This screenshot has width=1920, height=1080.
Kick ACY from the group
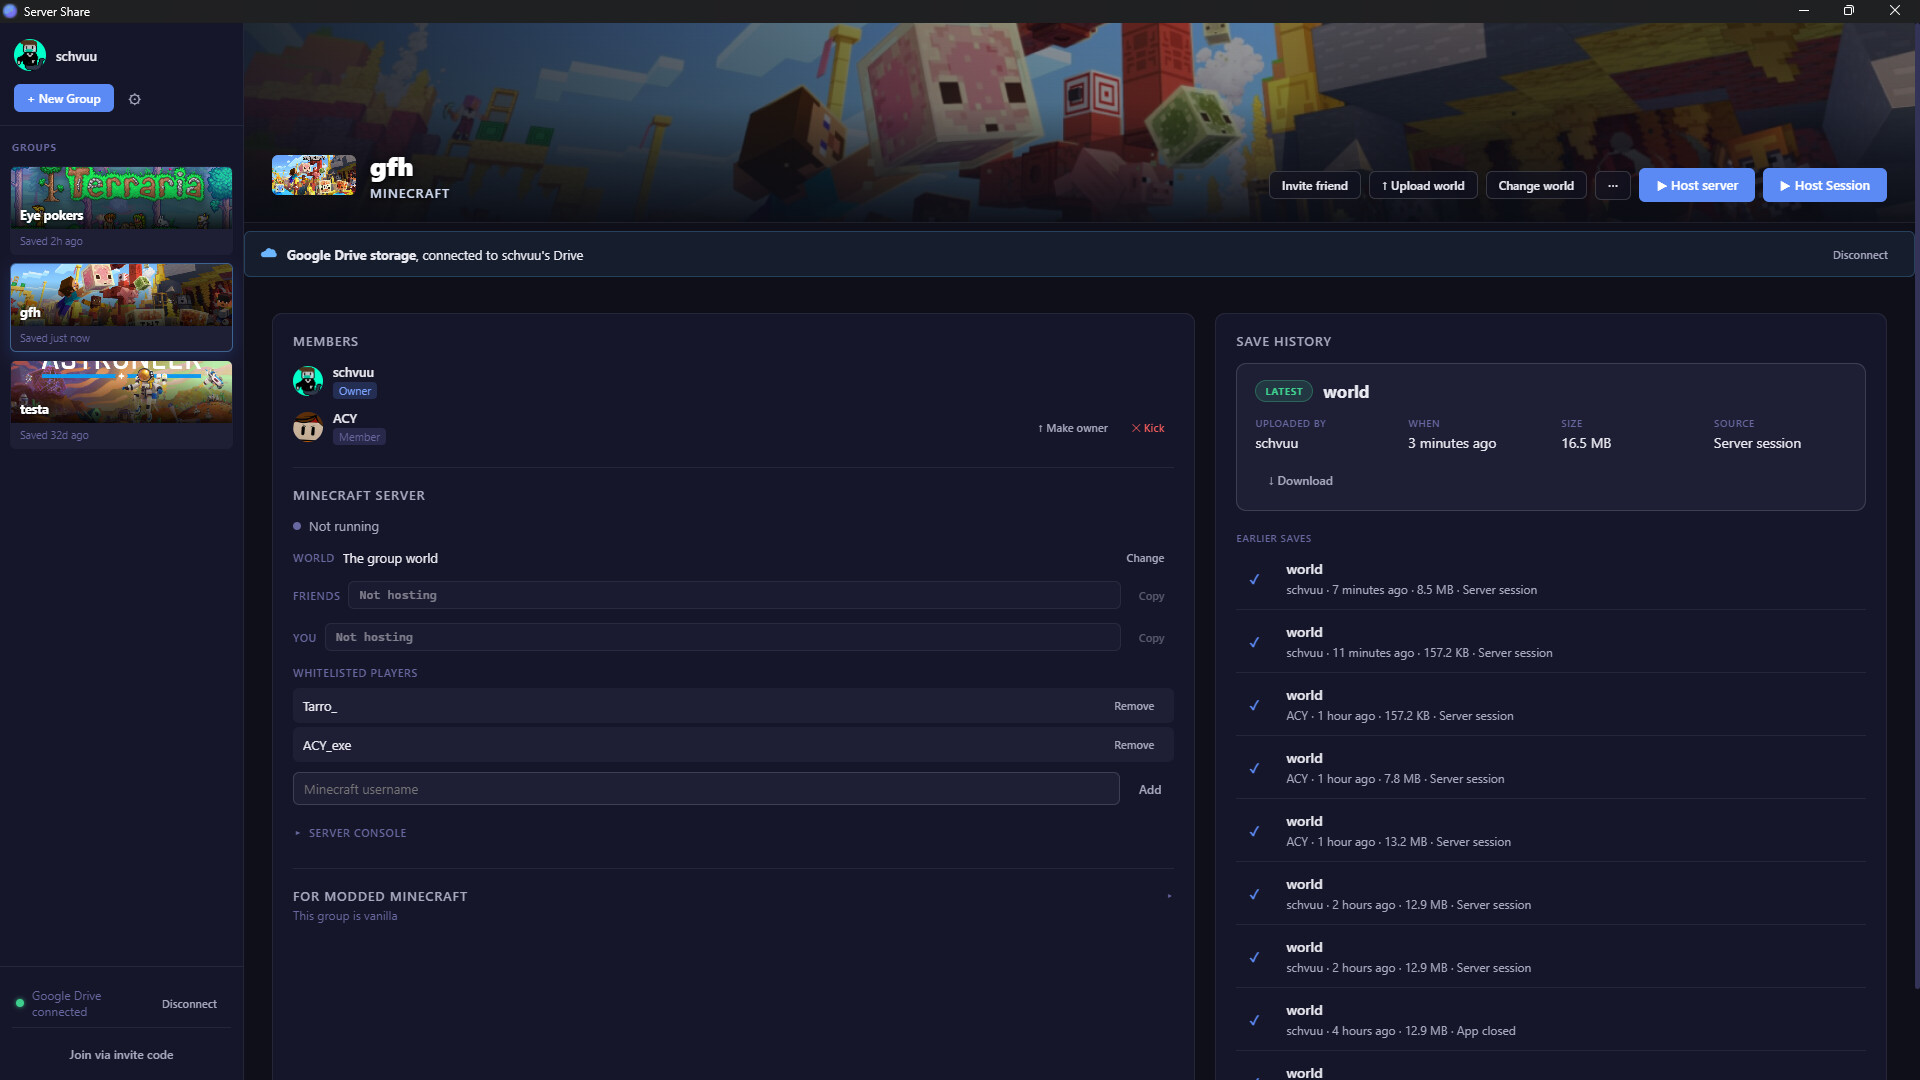pos(1147,428)
